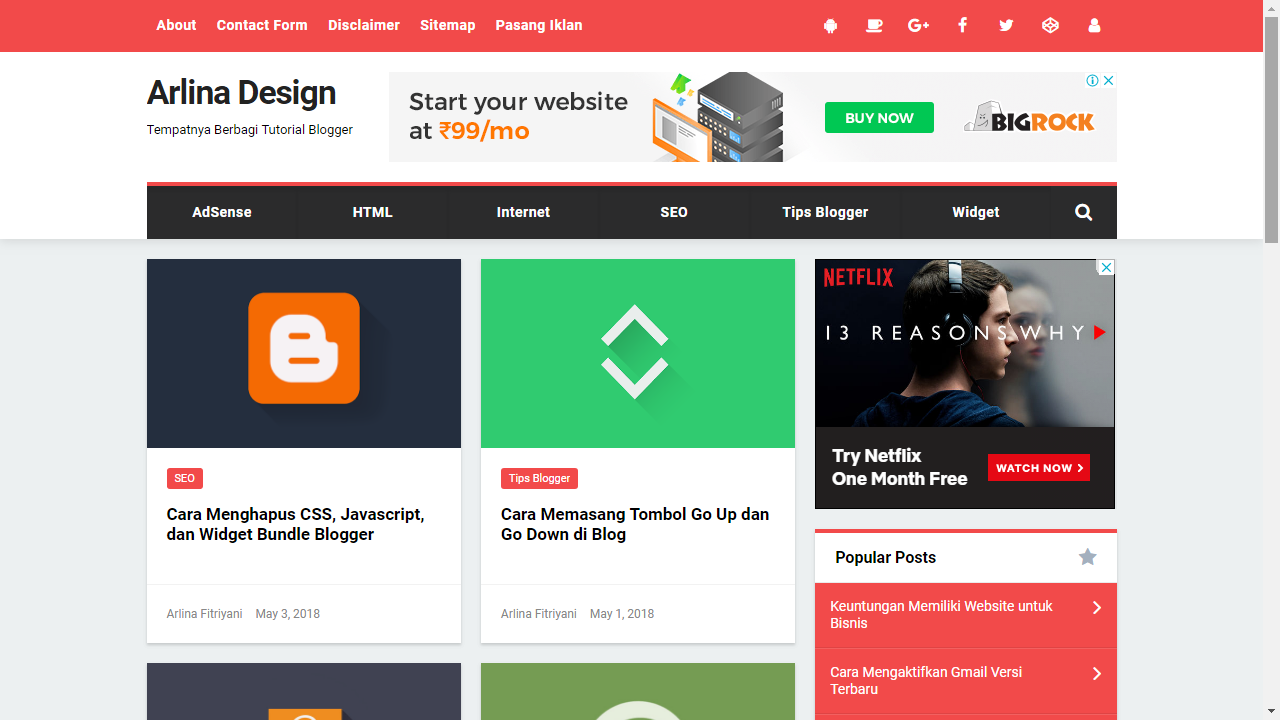1280x720 pixels.
Task: Open popular post Keuntungan Memiliki Website untuk Bisnis
Action: 941,614
